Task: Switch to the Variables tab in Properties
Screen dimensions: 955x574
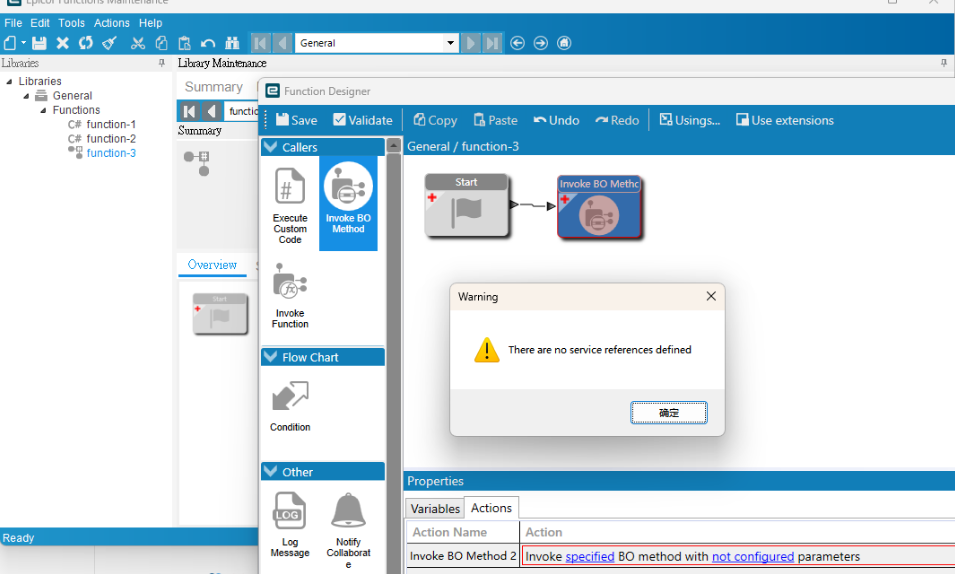Action: [435, 508]
